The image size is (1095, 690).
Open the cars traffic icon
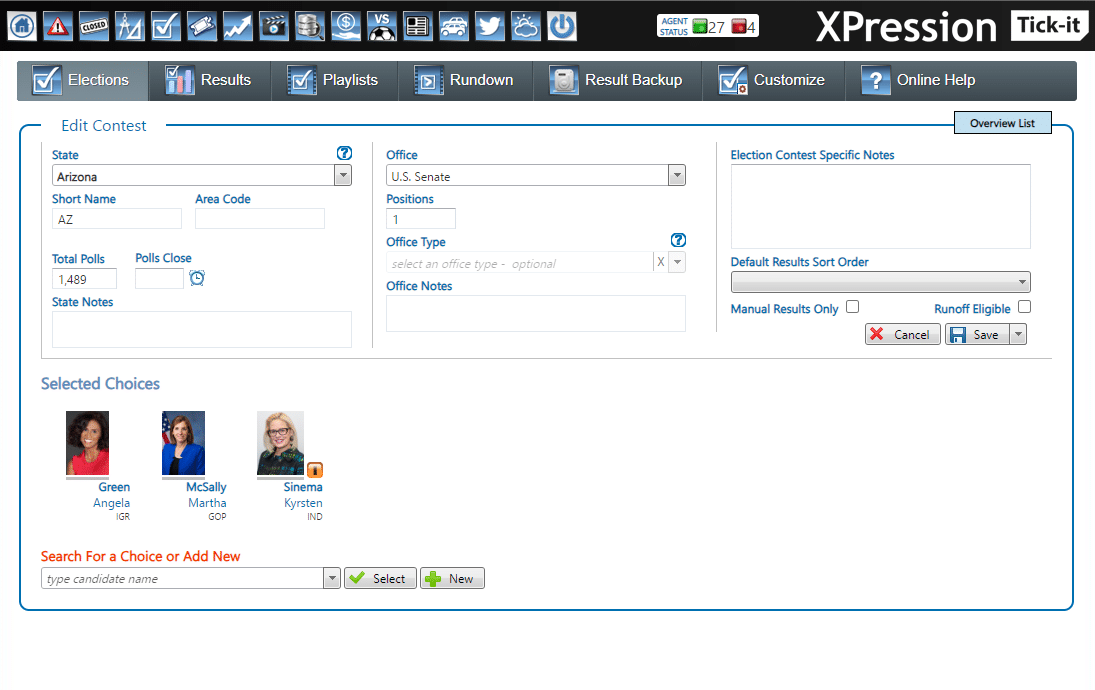coord(454,27)
